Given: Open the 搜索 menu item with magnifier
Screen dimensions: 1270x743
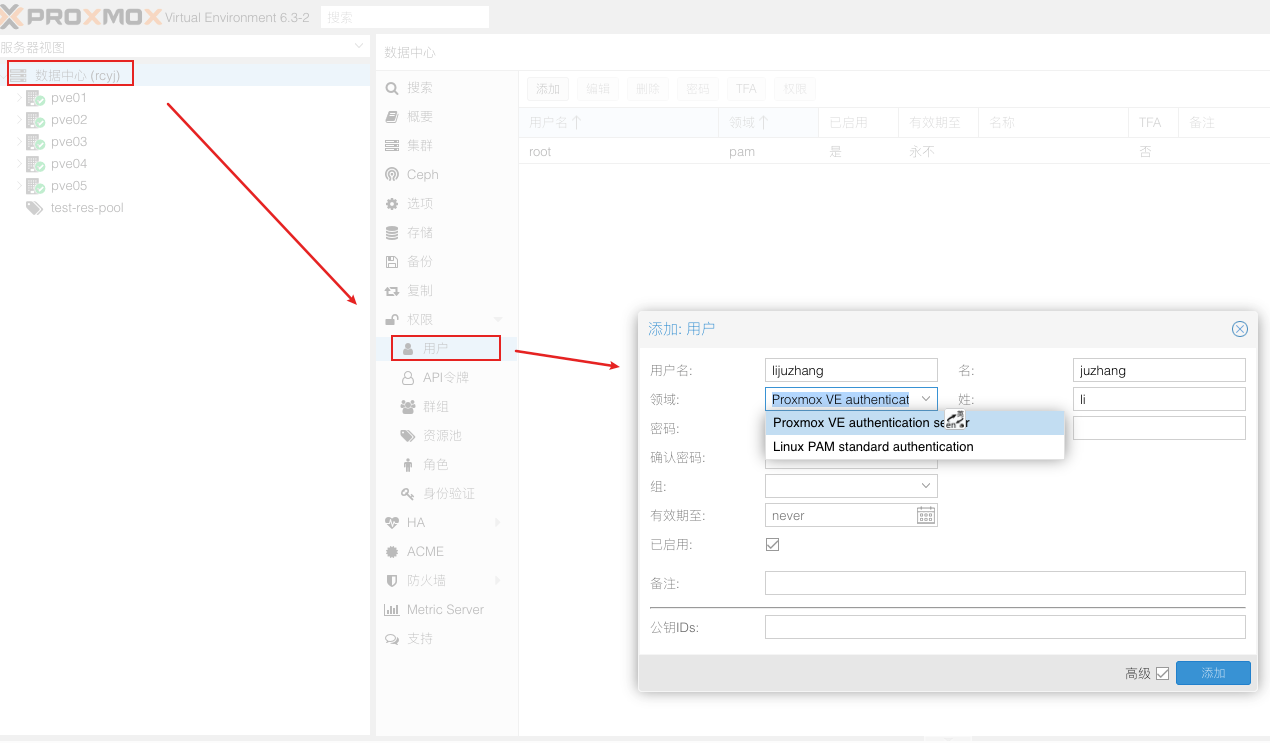Looking at the screenshot, I should tap(446, 88).
